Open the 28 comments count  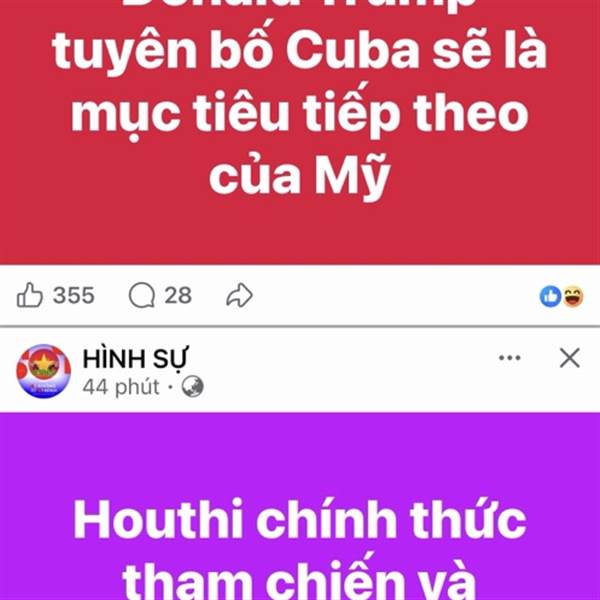178,295
